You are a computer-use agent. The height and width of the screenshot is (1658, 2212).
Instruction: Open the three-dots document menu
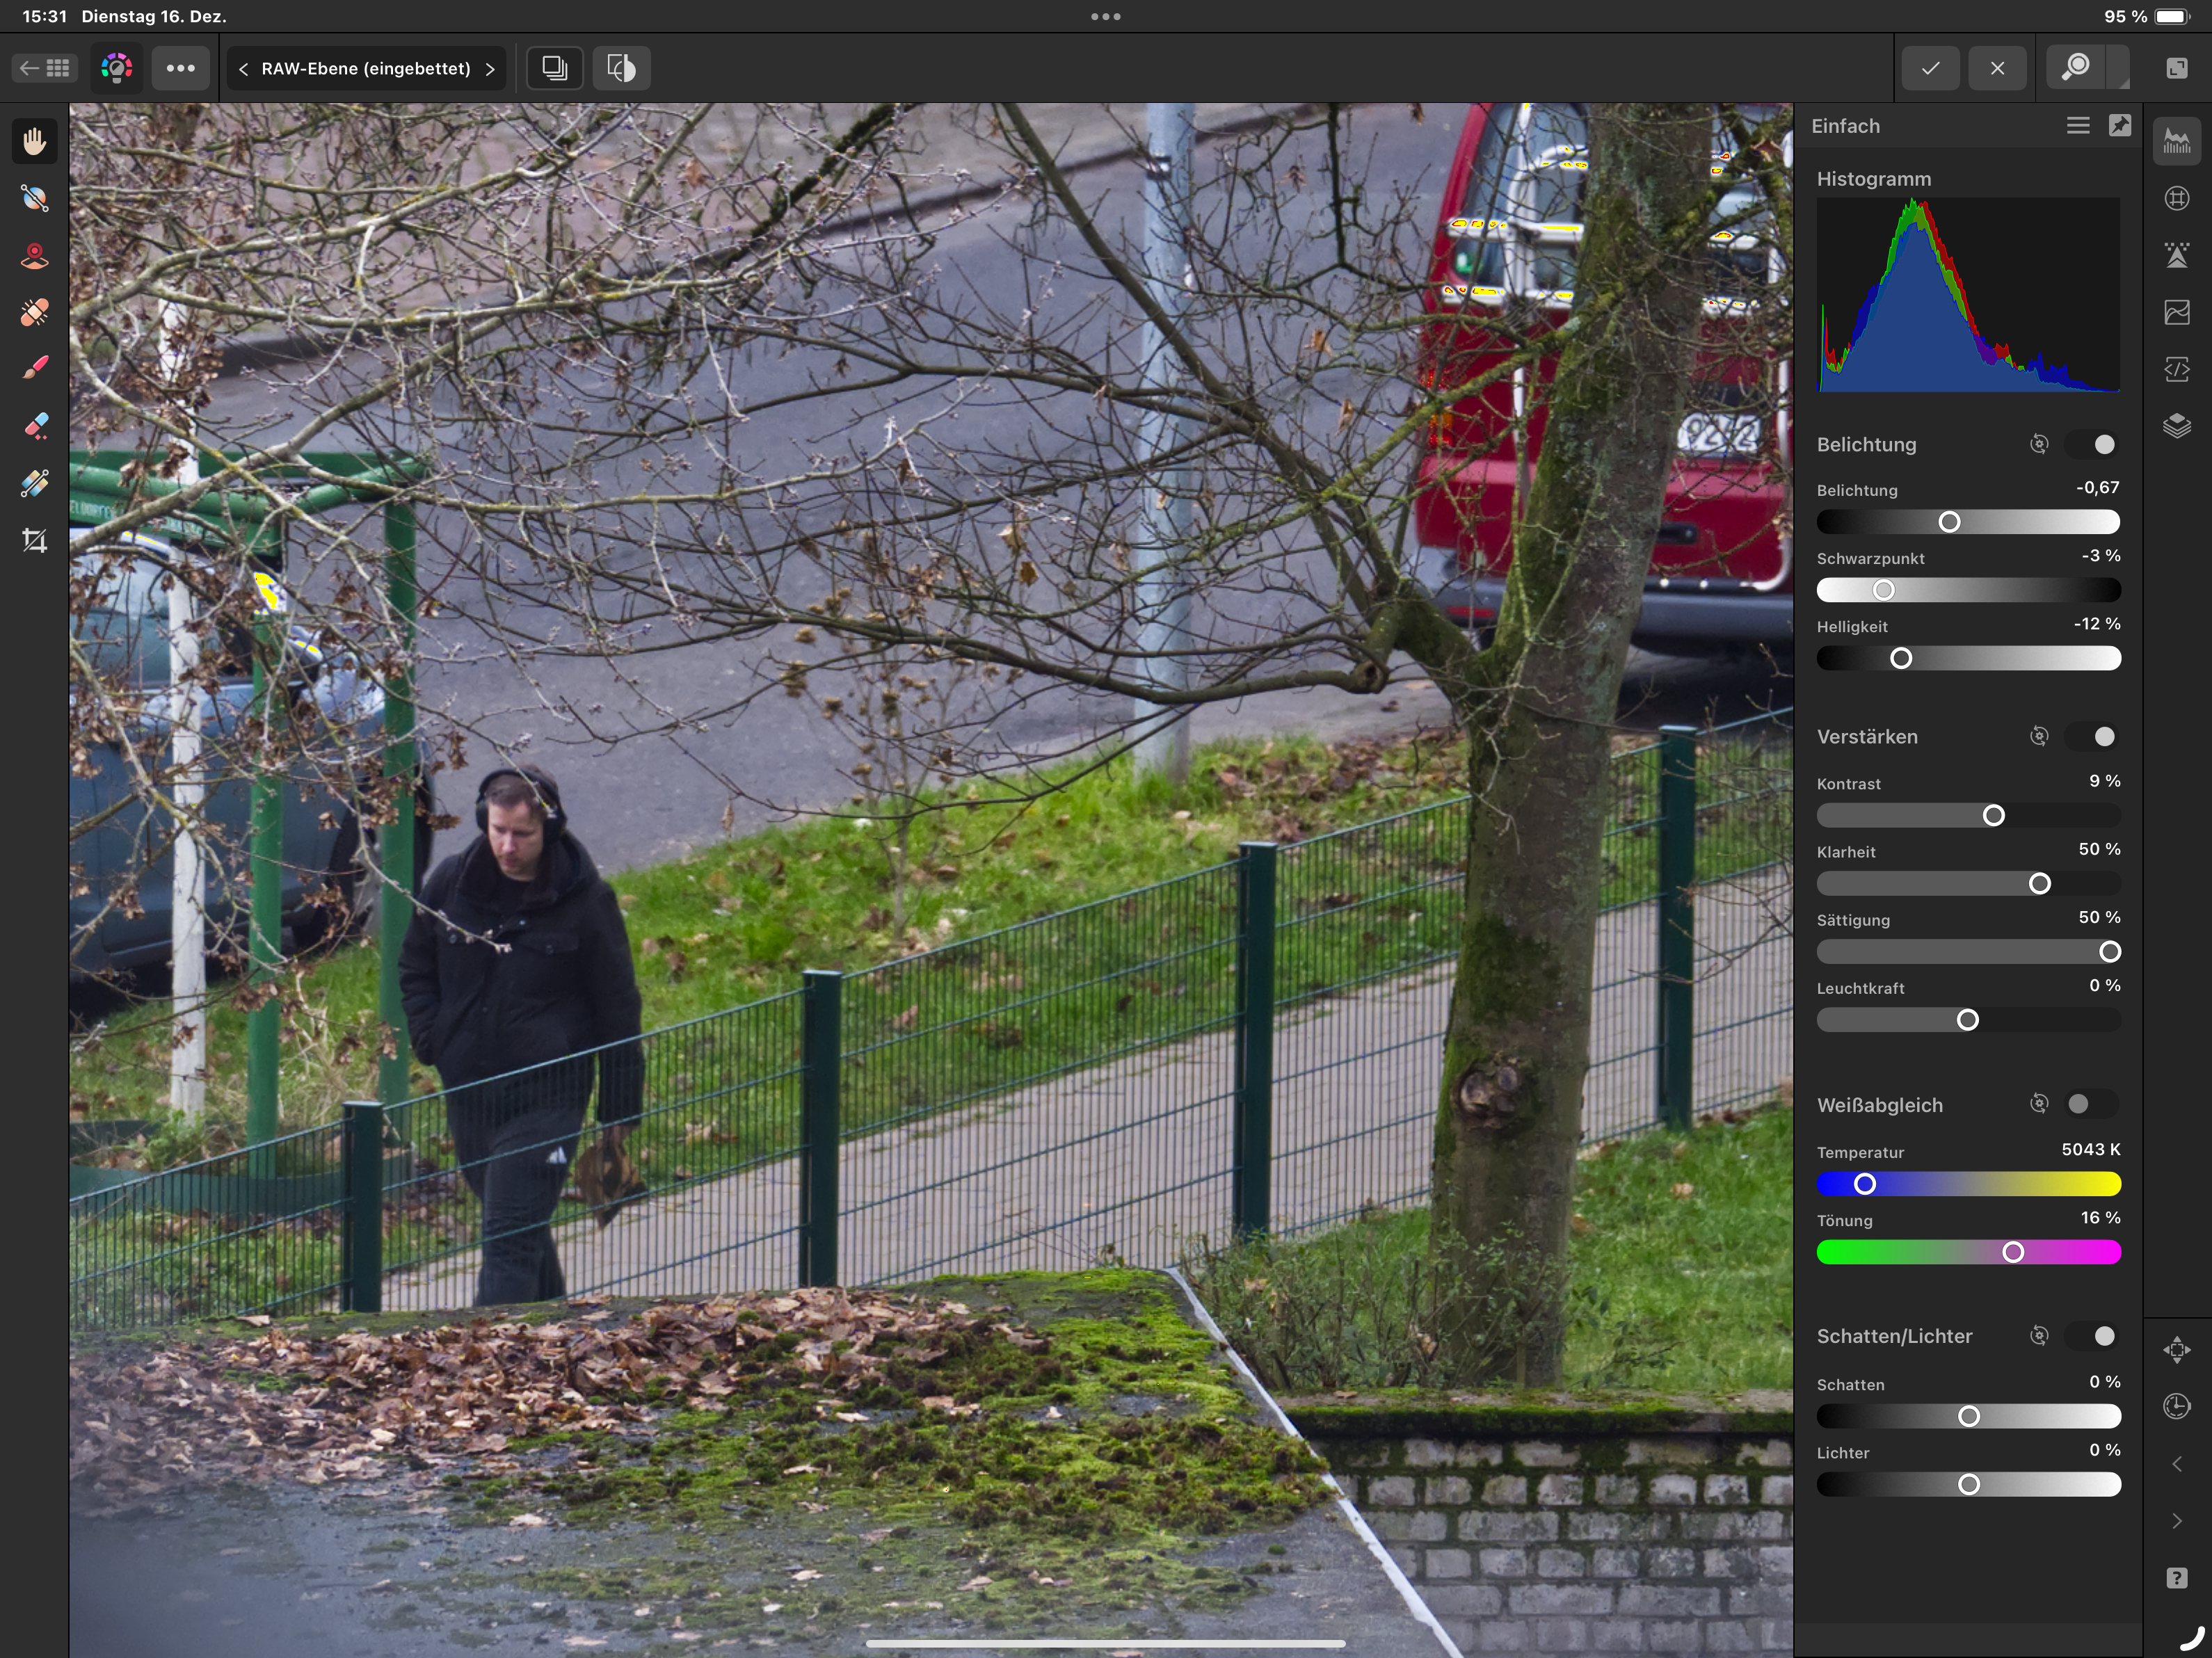point(181,68)
